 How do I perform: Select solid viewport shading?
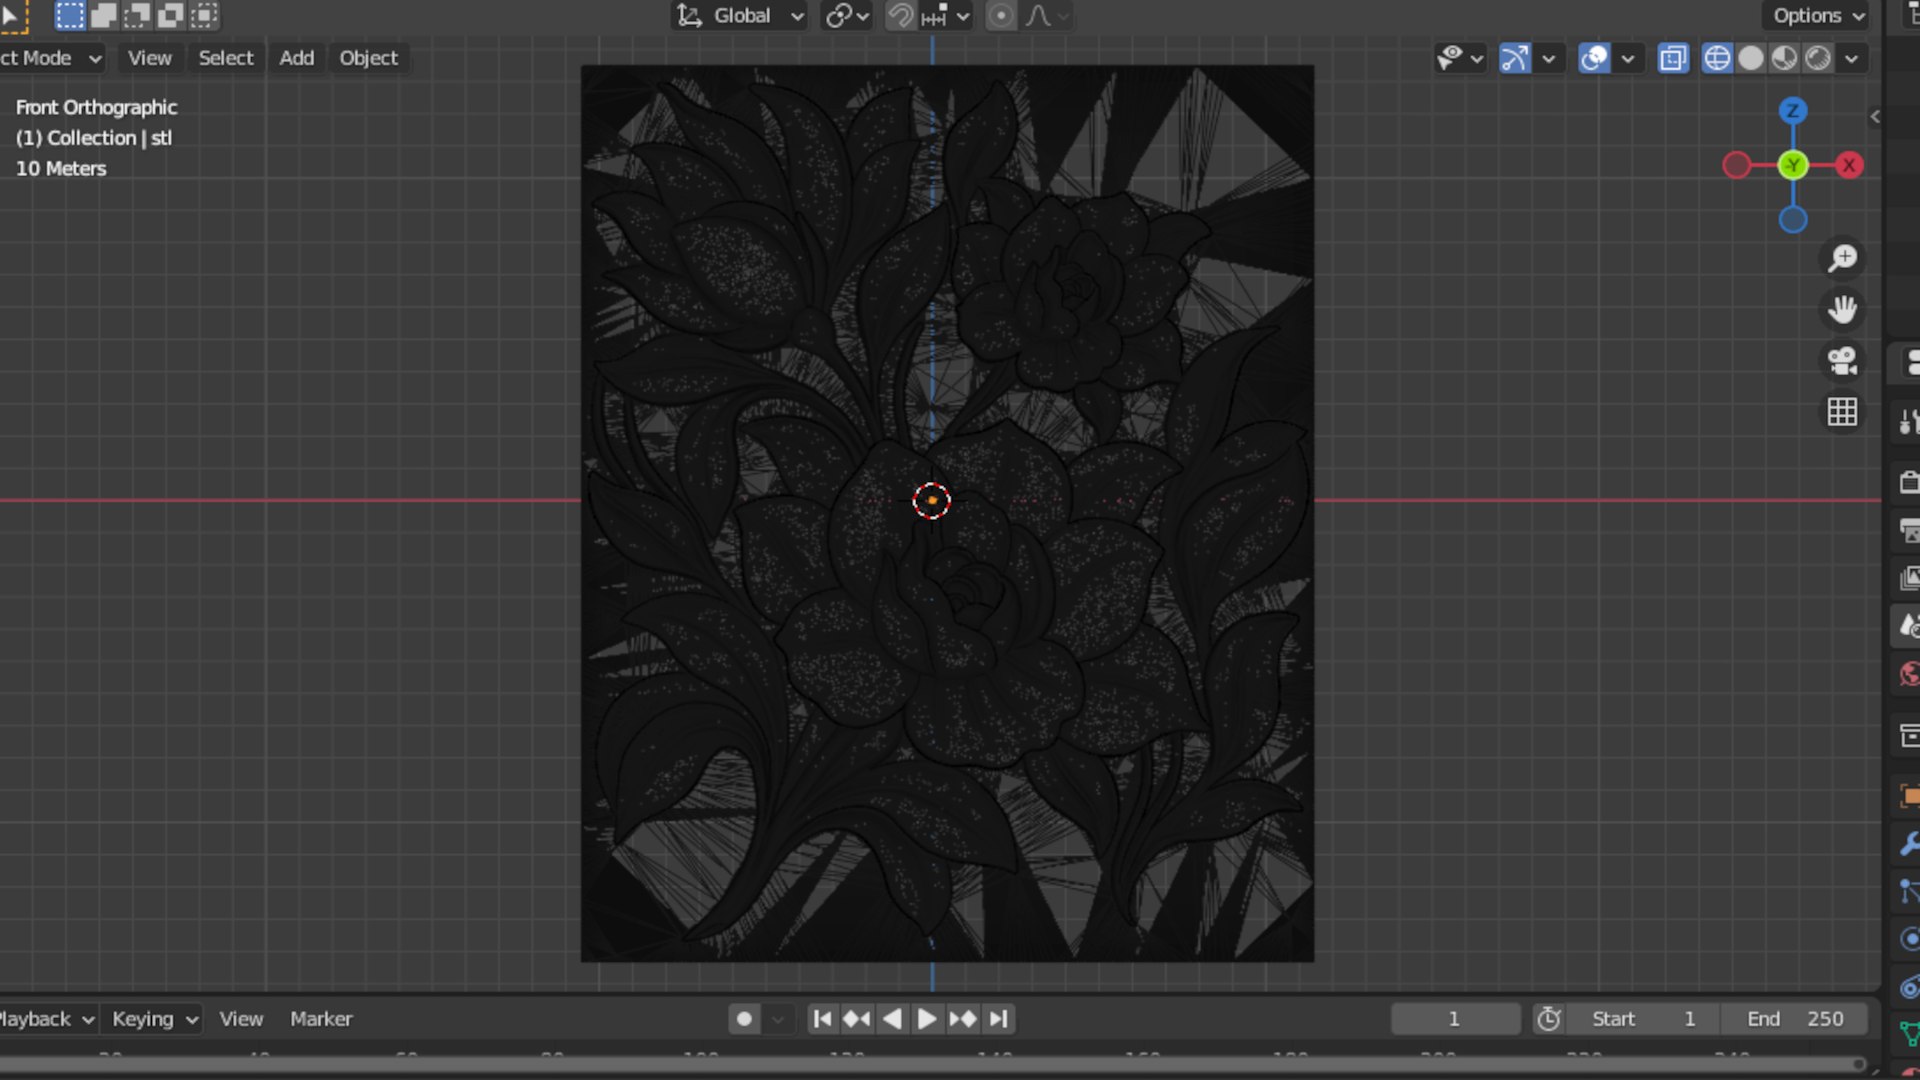click(x=1751, y=58)
